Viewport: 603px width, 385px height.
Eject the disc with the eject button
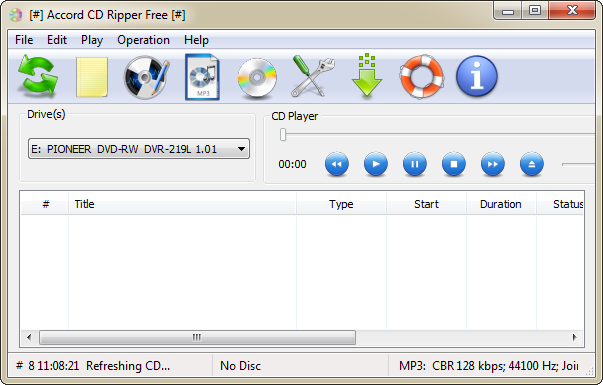point(531,164)
